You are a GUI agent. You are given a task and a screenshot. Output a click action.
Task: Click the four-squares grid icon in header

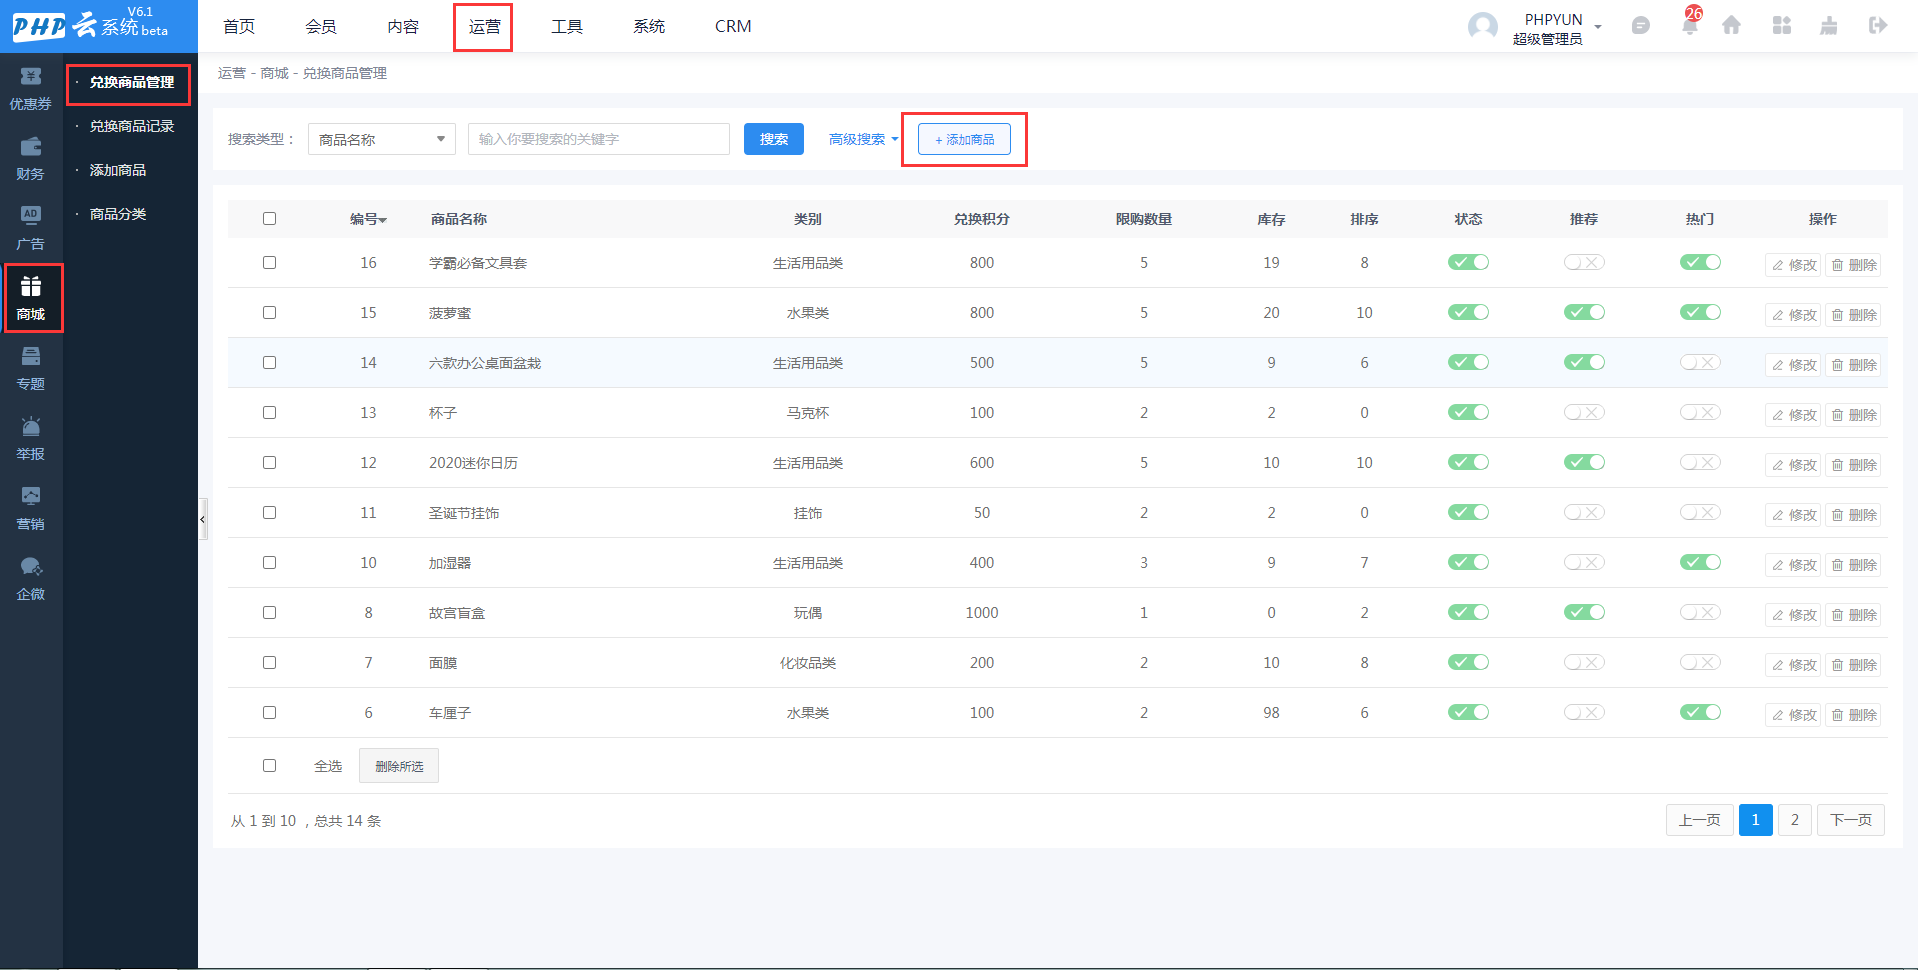(x=1781, y=25)
